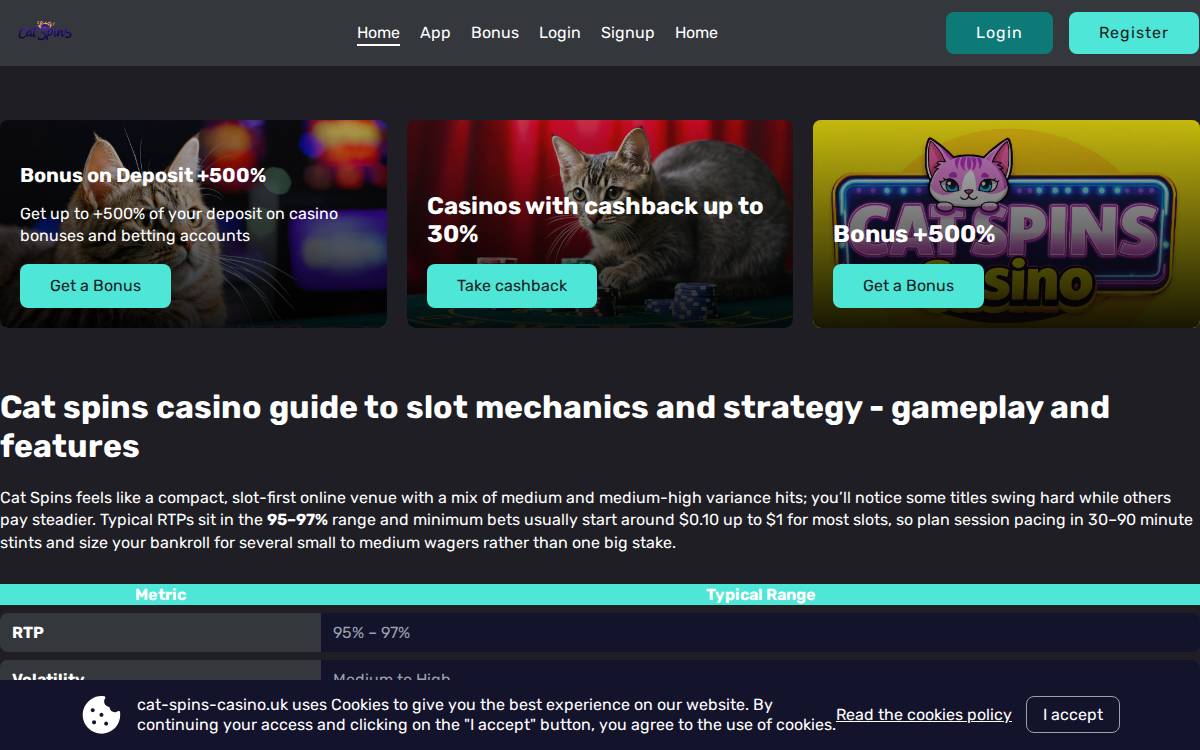Viewport: 1200px width, 750px height.
Task: Click the deposit bonus description text
Action: 179,225
